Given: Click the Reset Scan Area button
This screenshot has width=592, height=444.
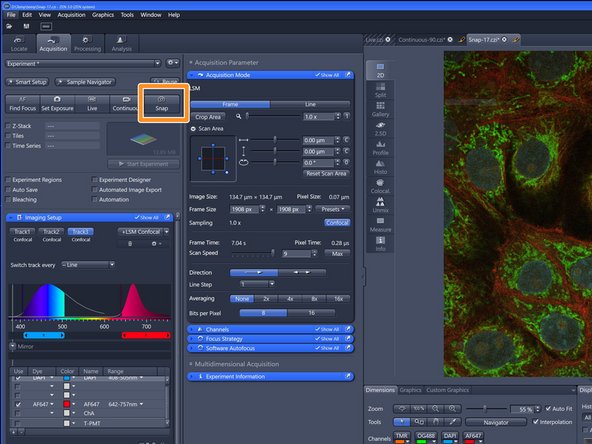Looking at the screenshot, I should pyautogui.click(x=326, y=174).
